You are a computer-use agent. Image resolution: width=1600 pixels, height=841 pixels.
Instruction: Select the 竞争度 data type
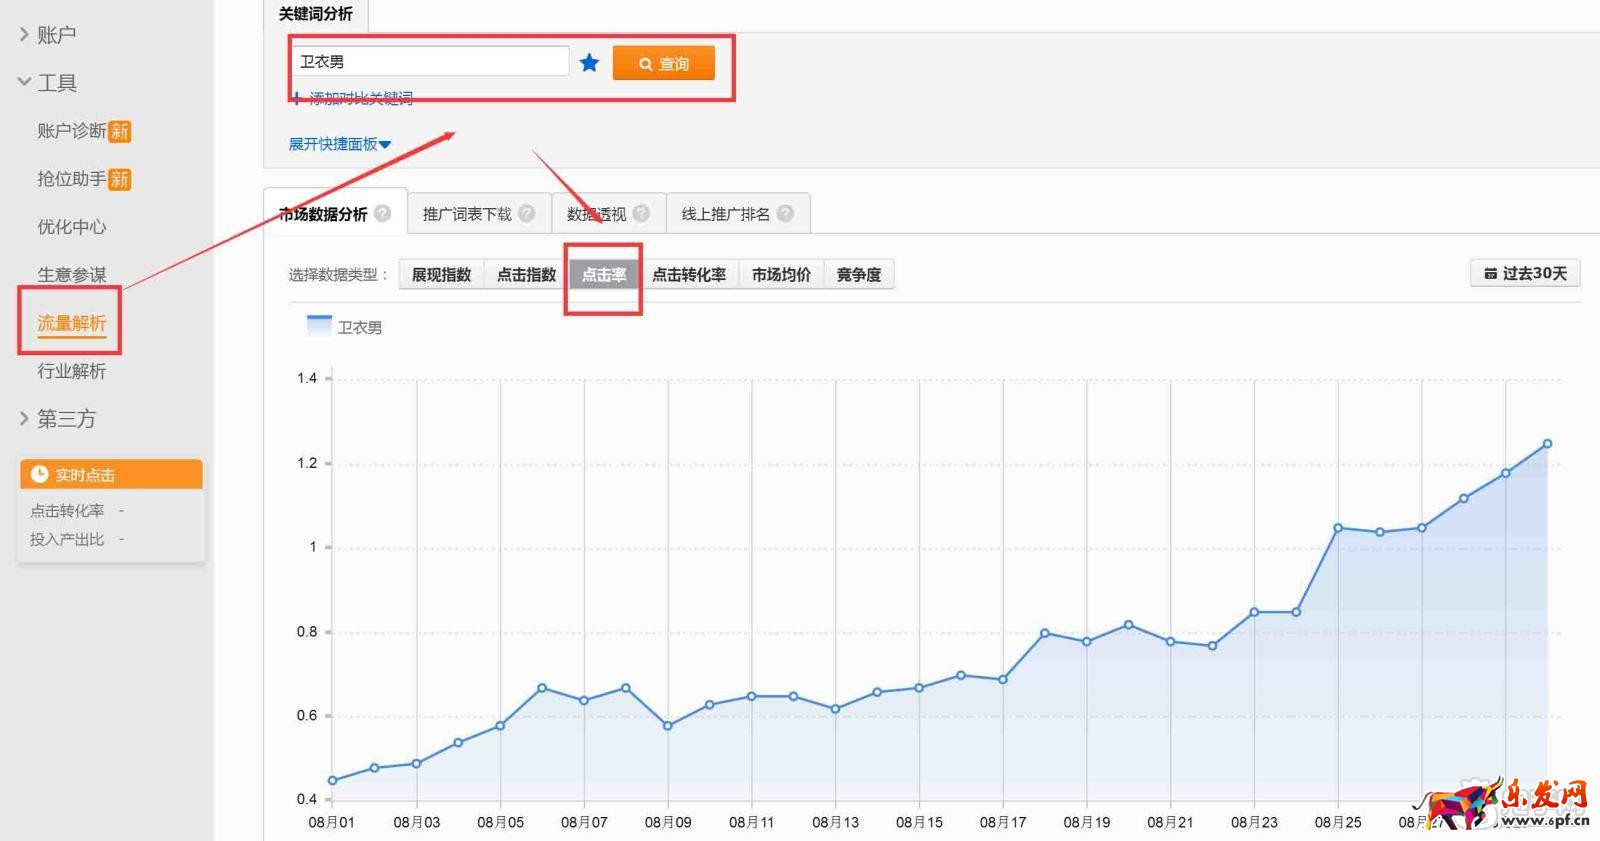pos(859,275)
